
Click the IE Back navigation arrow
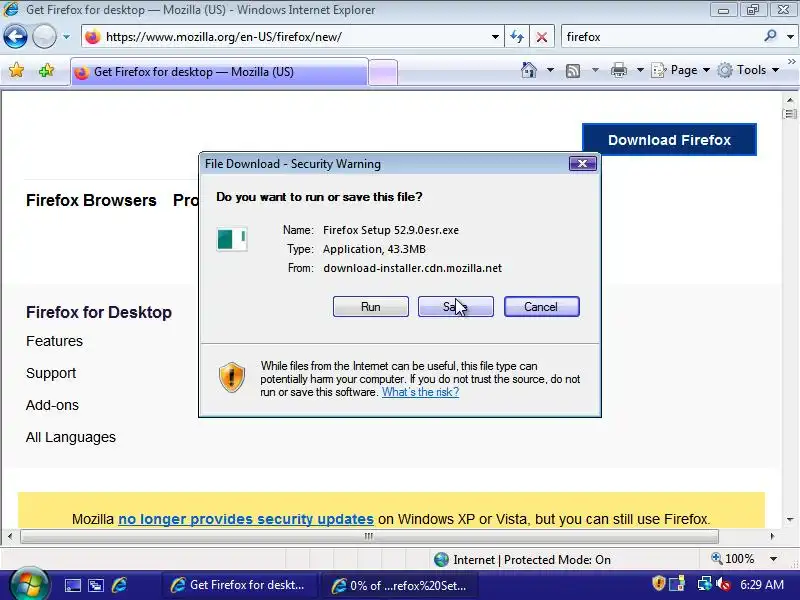[15, 37]
